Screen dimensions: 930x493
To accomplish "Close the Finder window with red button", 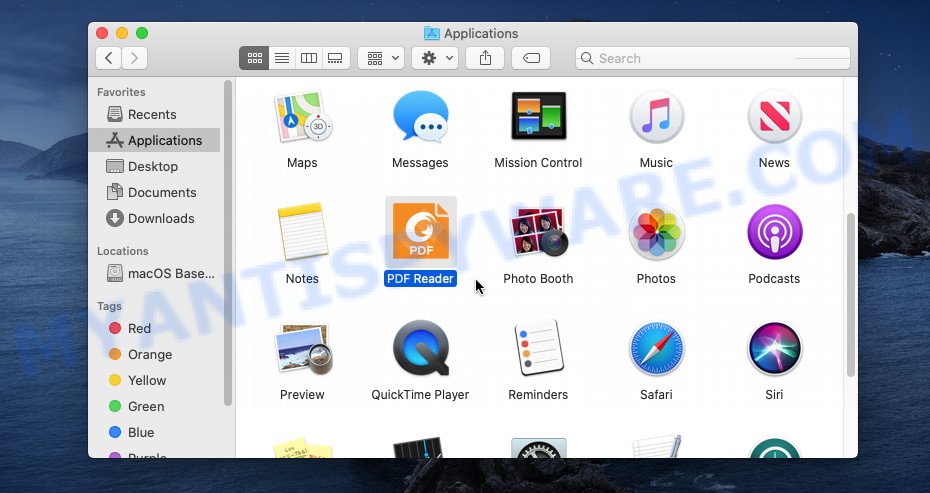I will coord(102,33).
